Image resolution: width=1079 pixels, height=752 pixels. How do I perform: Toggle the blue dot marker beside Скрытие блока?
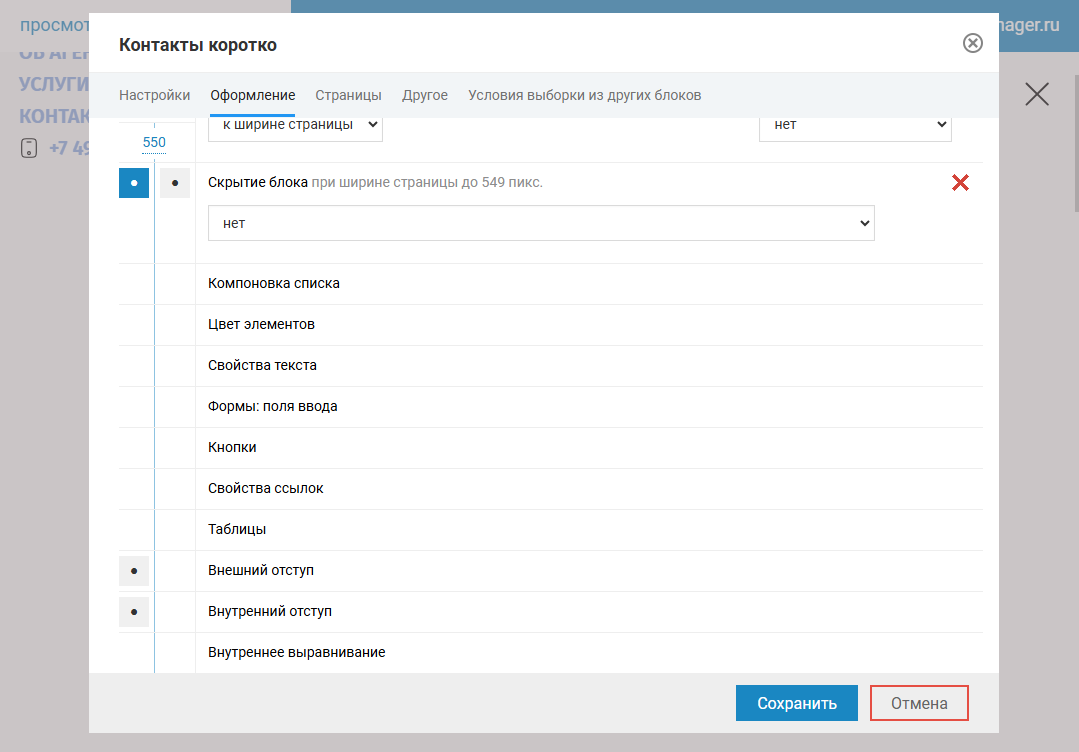[134, 183]
